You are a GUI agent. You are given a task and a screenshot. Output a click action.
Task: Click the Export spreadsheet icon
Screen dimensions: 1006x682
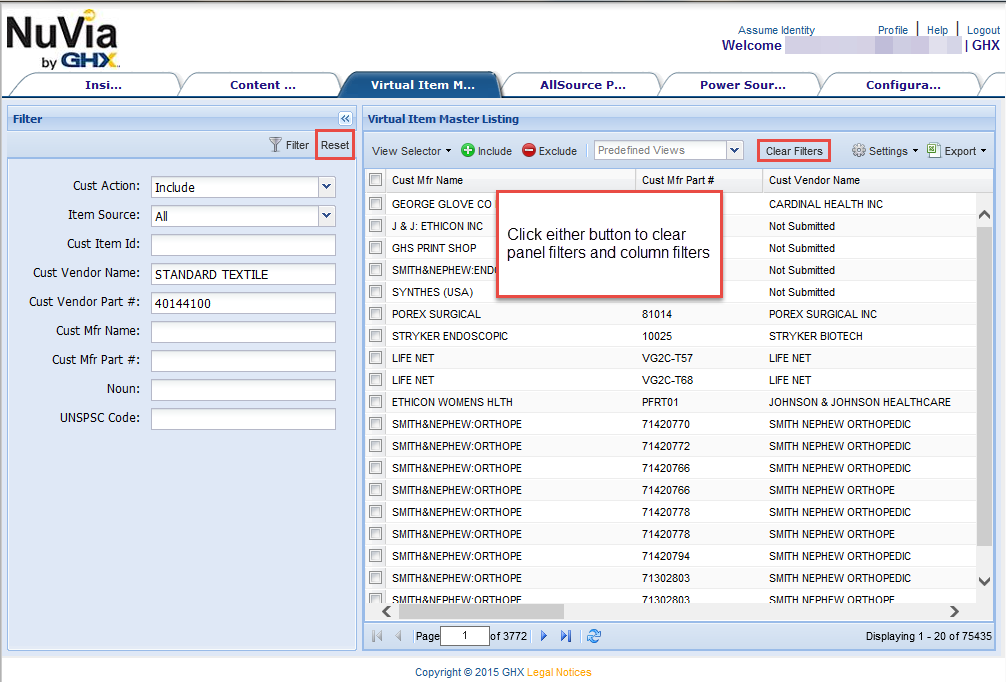click(934, 150)
